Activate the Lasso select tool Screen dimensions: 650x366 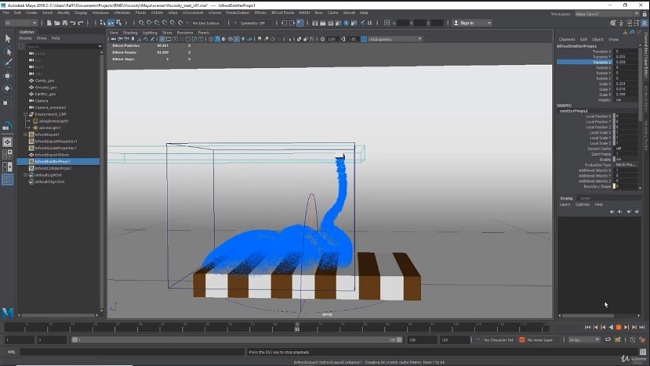click(x=7, y=51)
